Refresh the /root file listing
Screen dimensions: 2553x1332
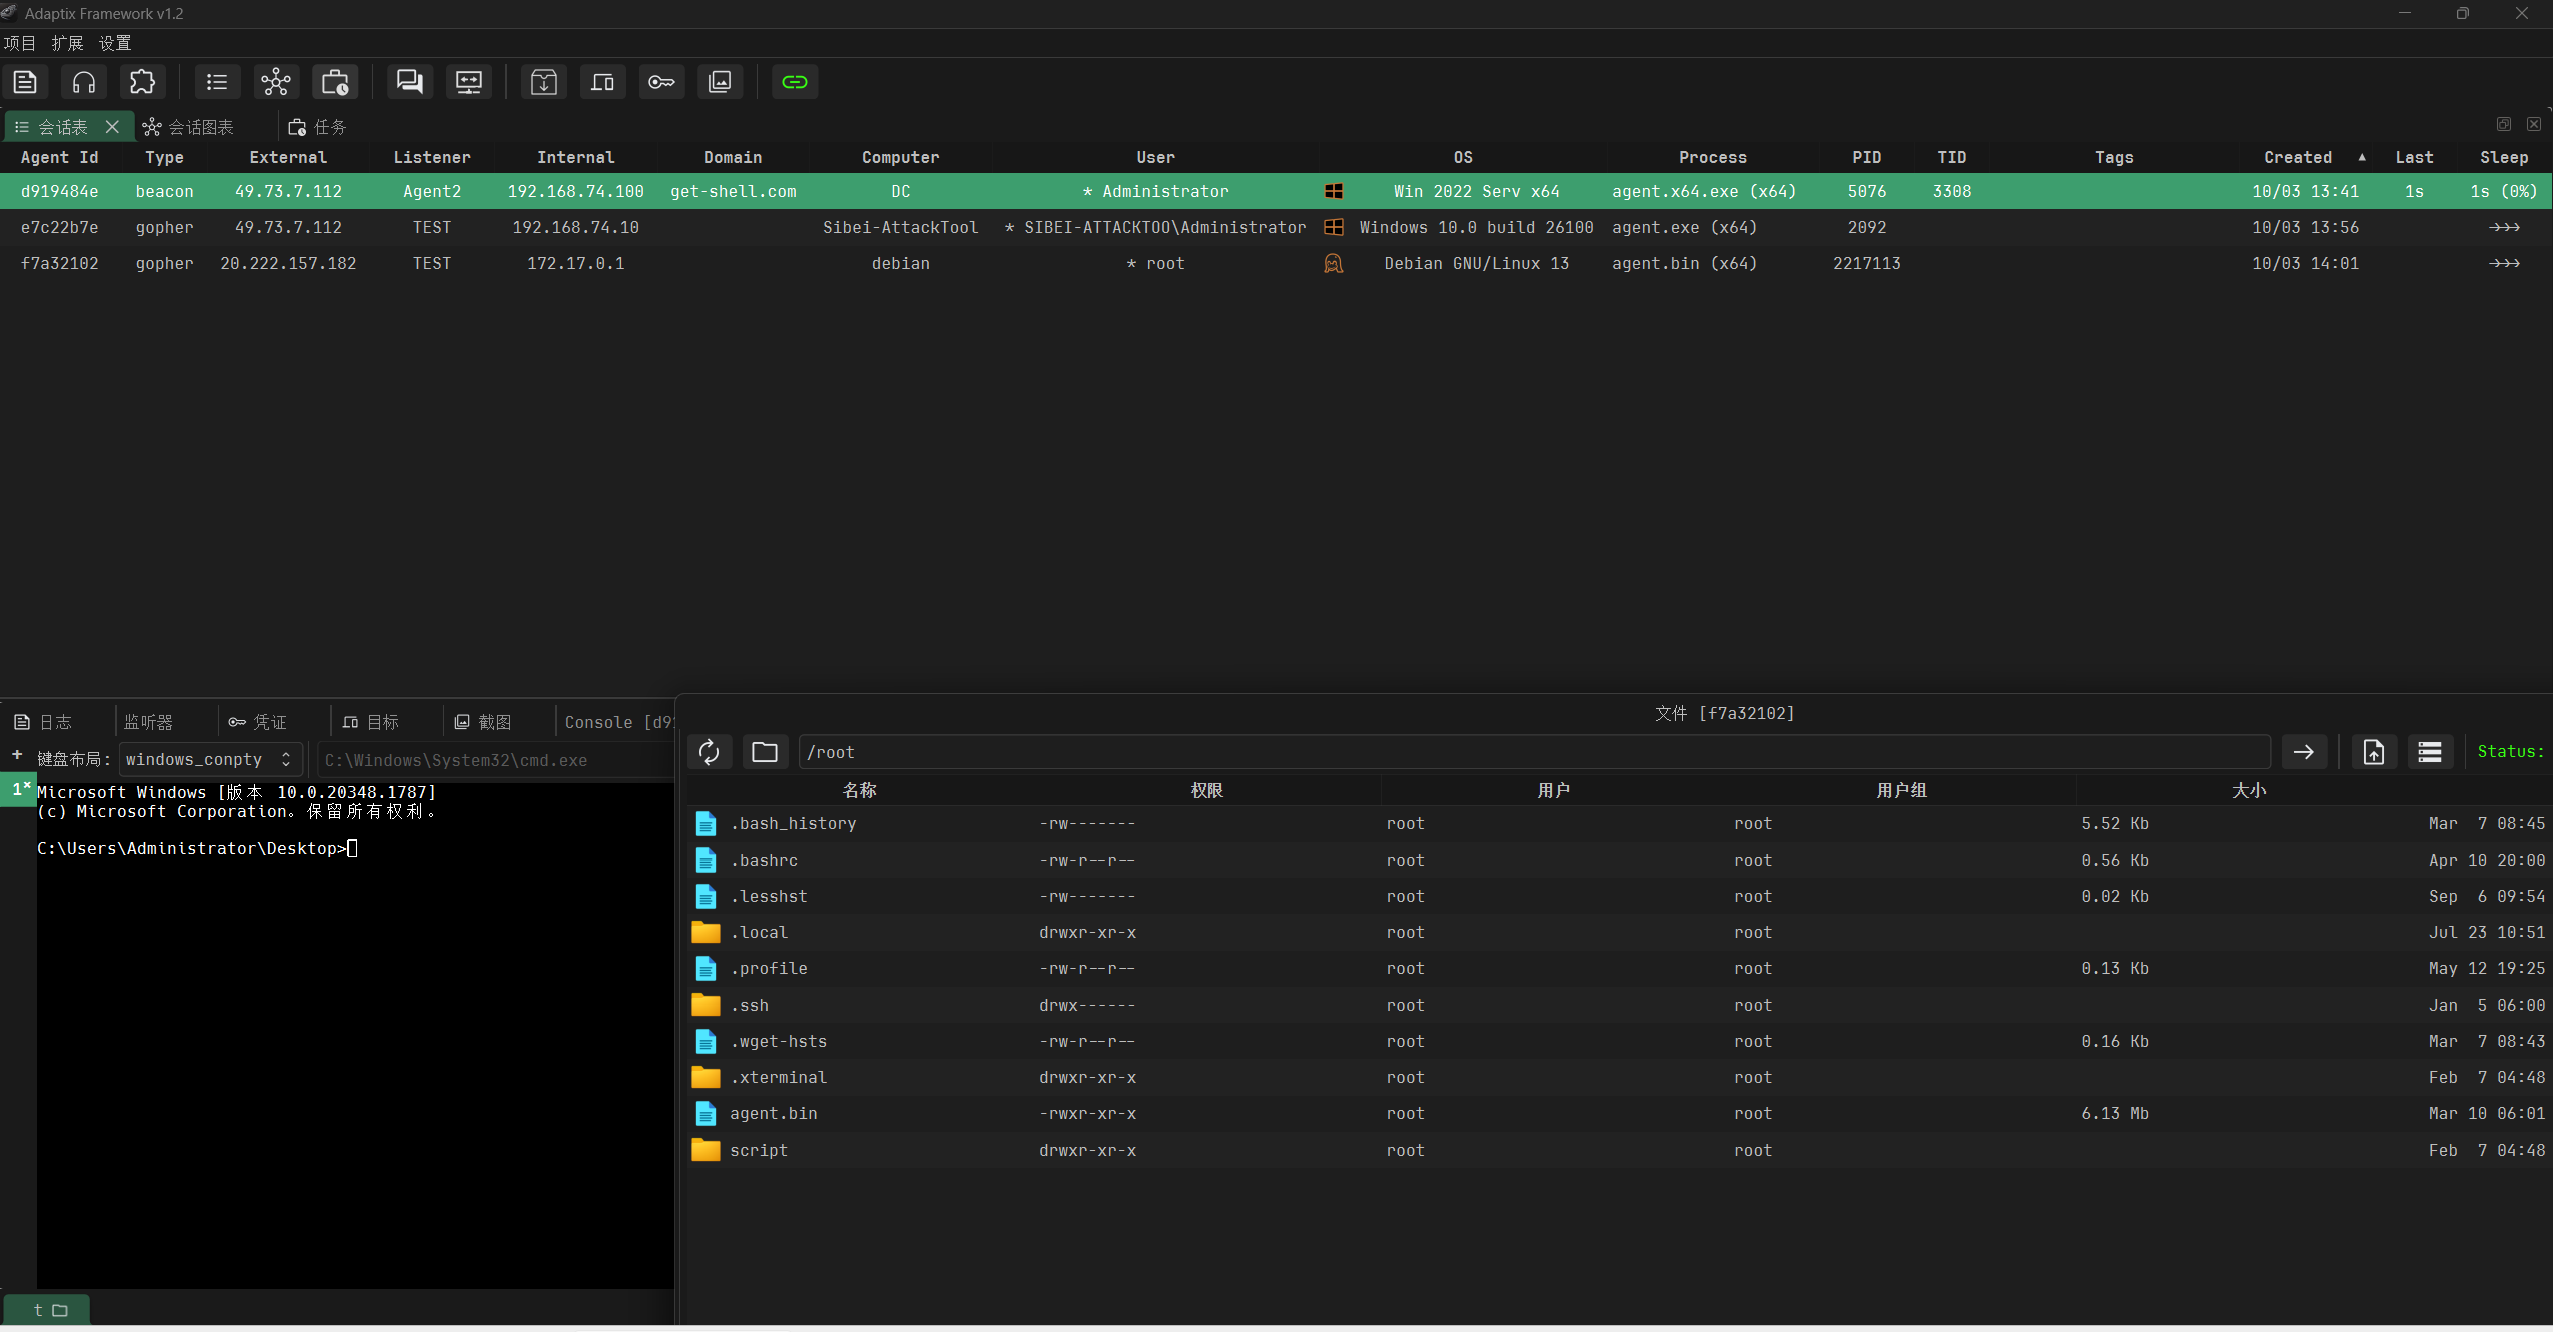(709, 752)
